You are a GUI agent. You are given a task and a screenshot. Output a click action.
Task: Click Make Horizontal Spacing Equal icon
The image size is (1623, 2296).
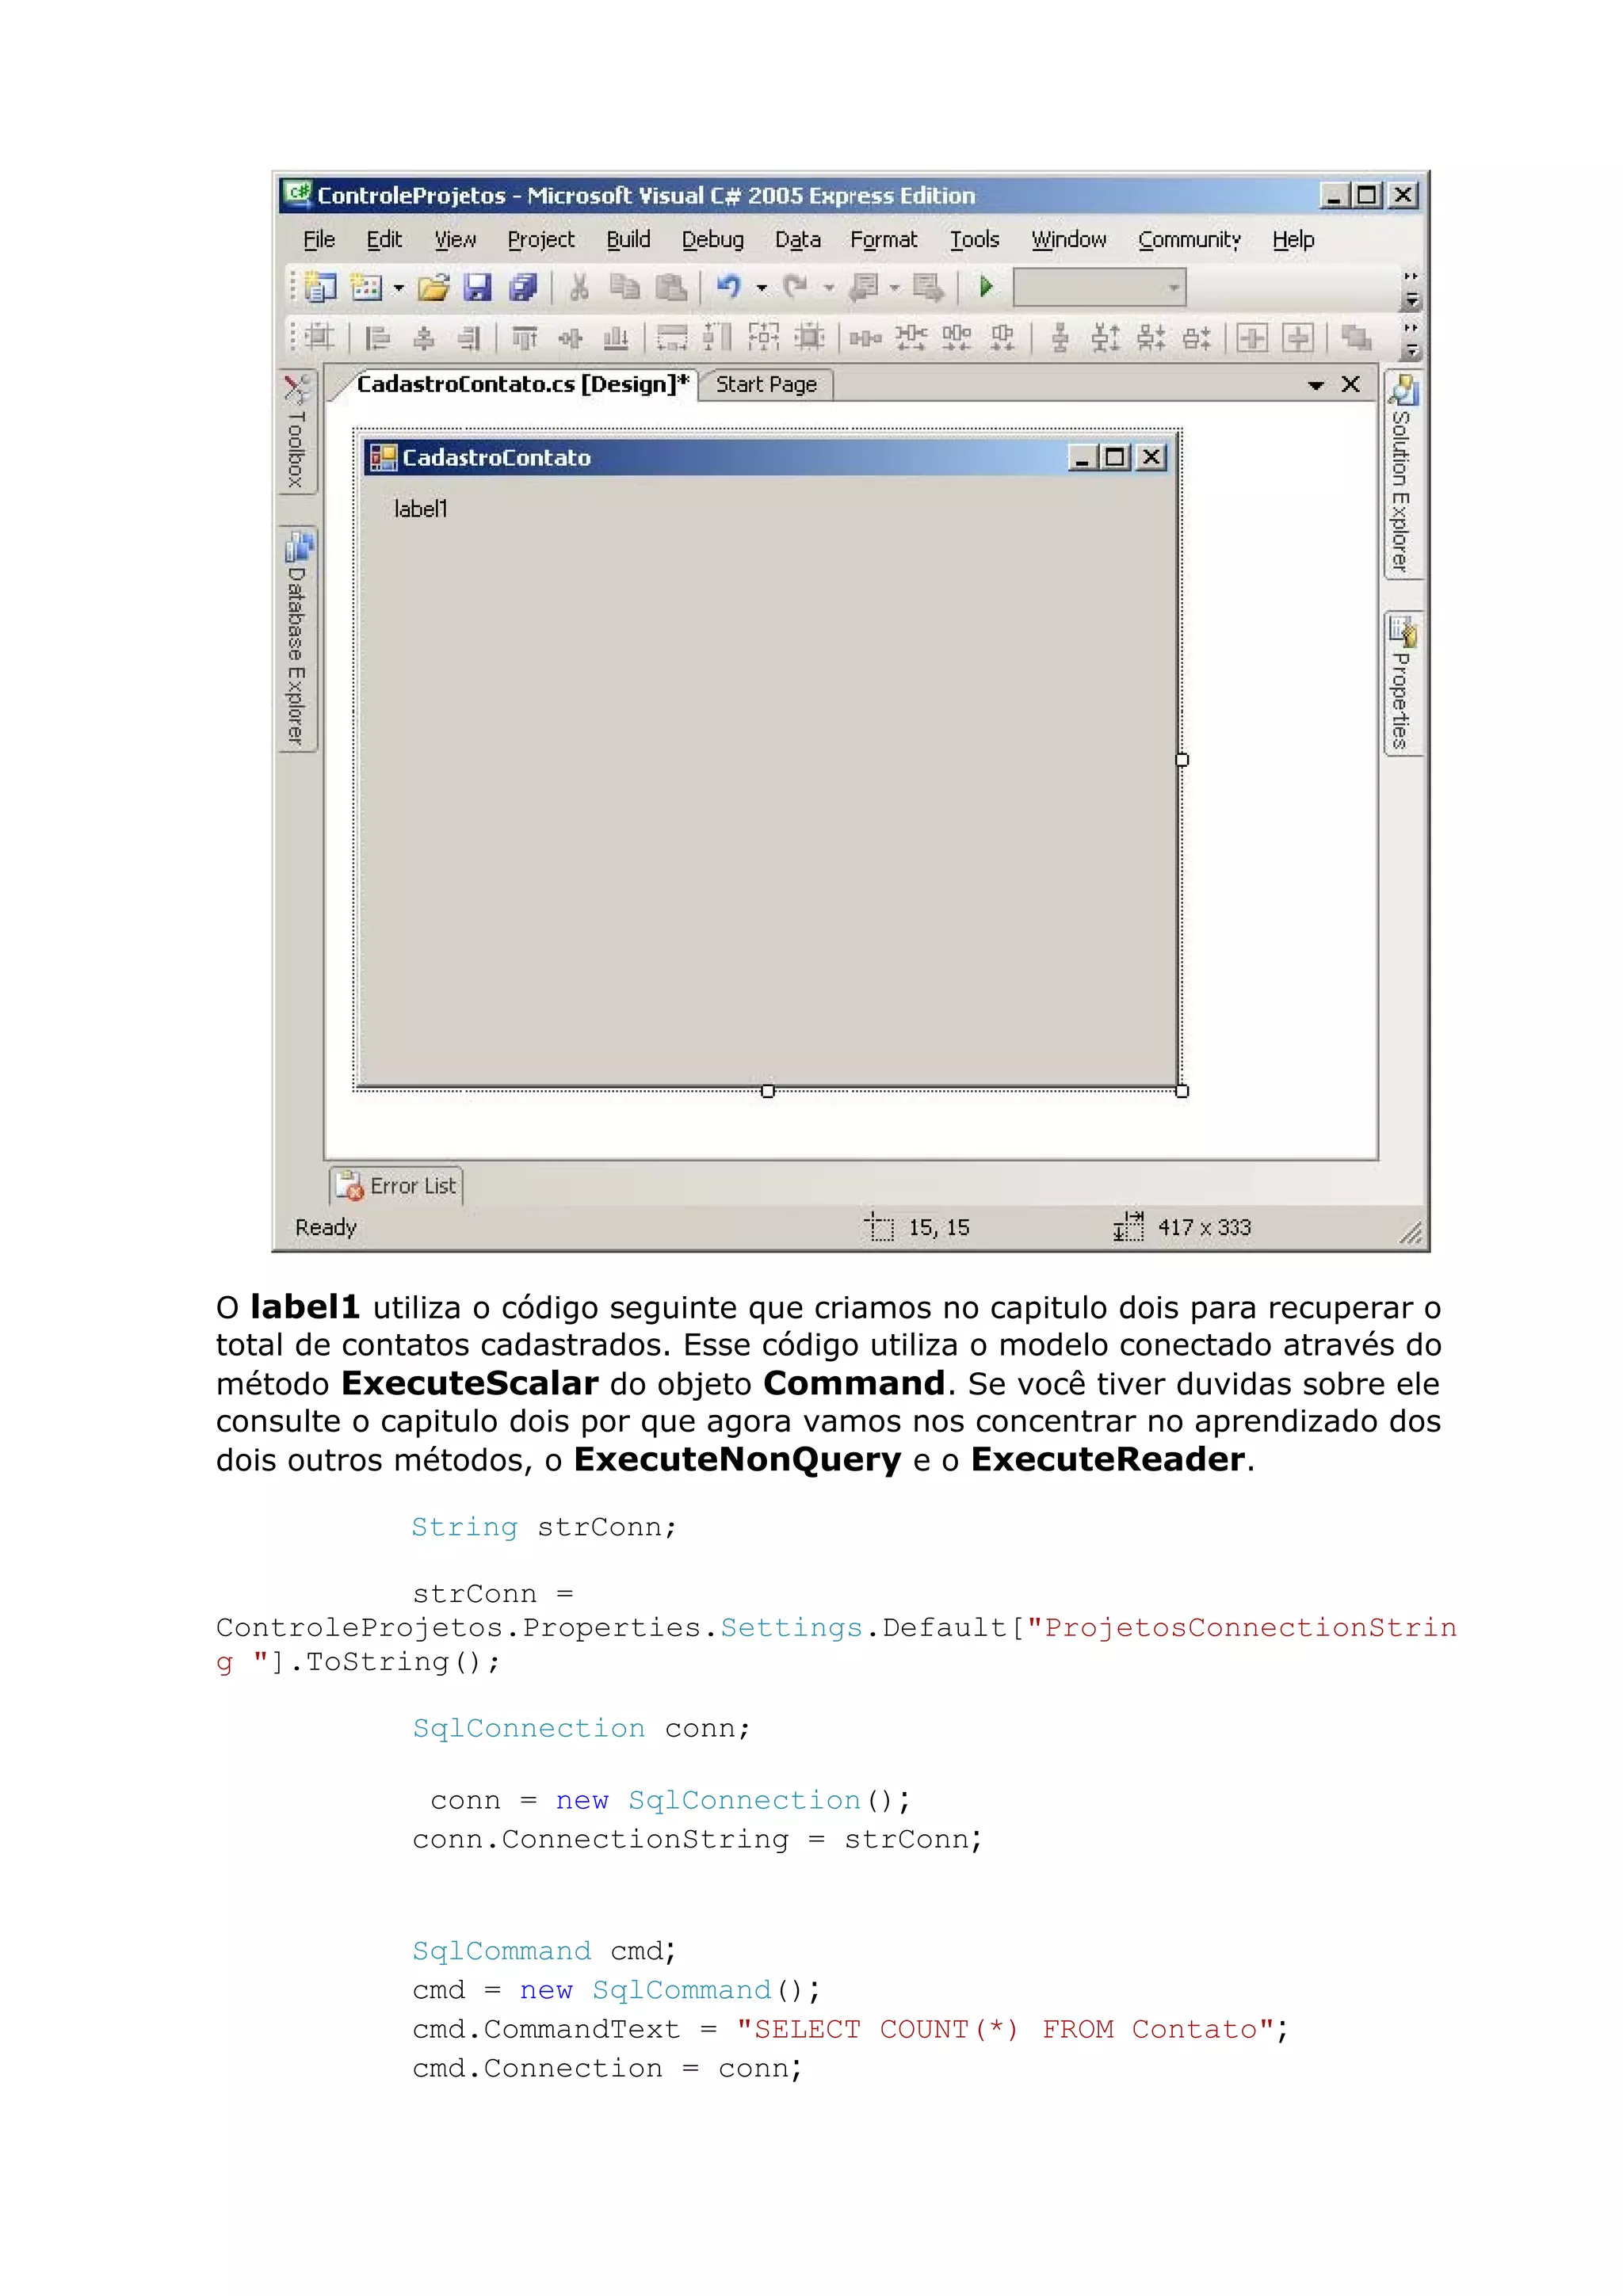(865, 338)
